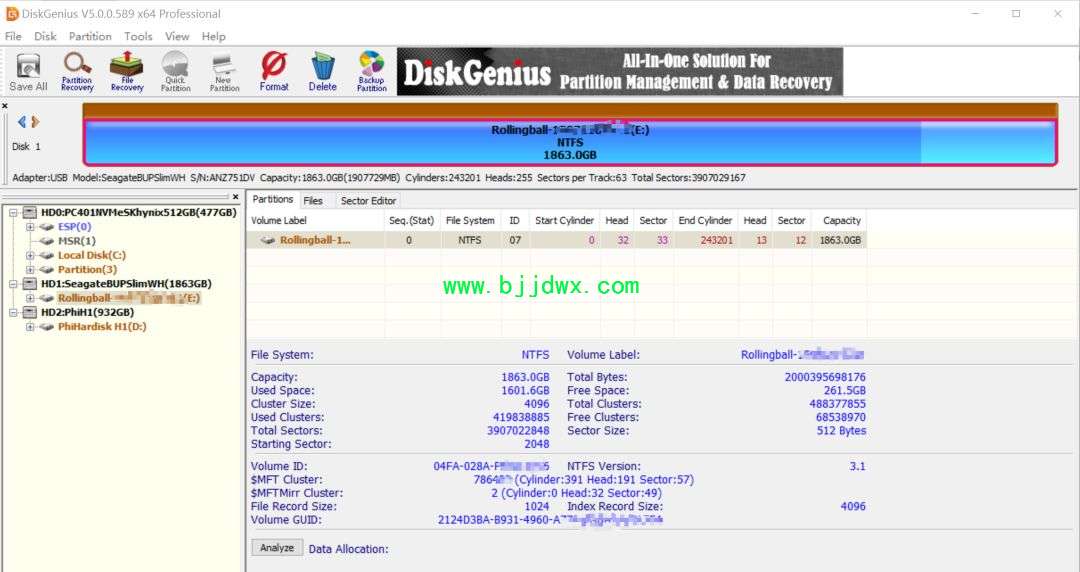Image resolution: width=1080 pixels, height=572 pixels.
Task: Expand the Partition(3) node
Action: coord(30,269)
